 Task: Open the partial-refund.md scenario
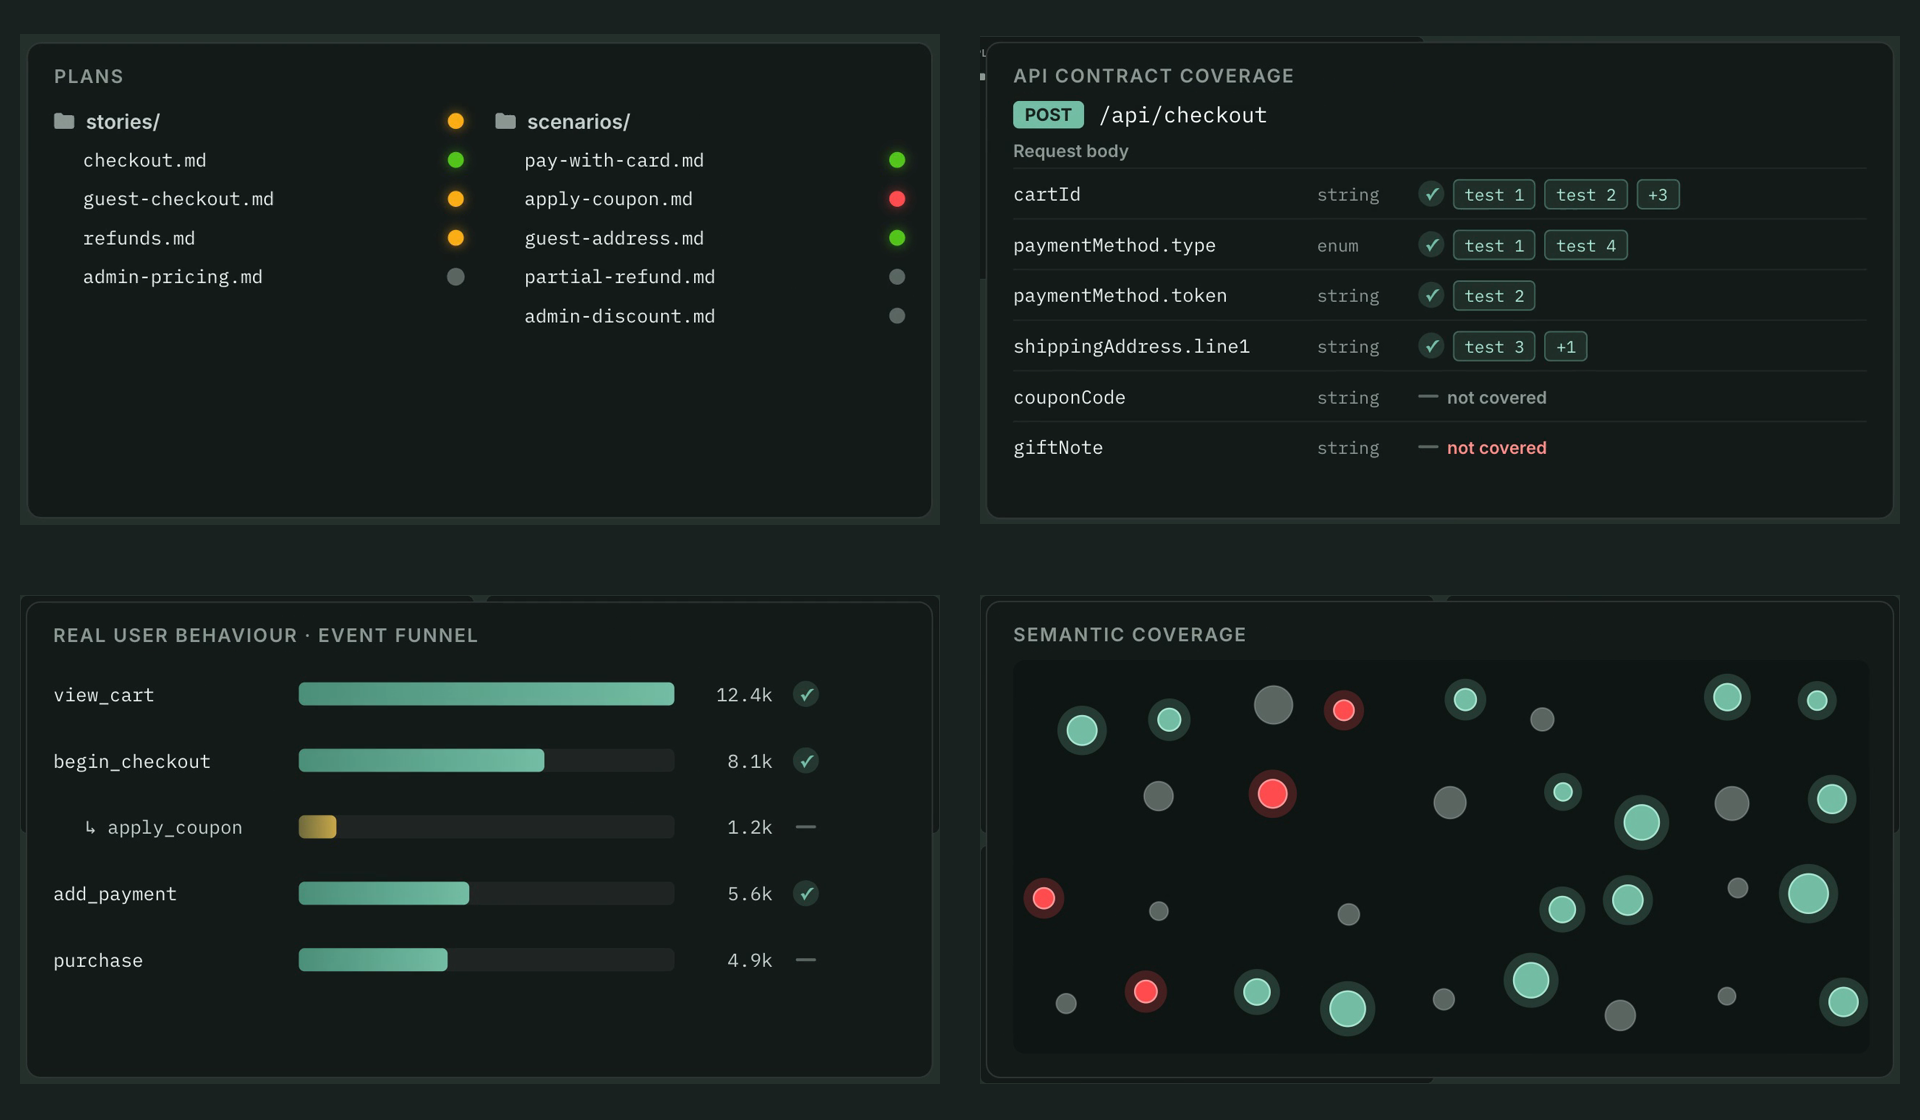coord(620,277)
